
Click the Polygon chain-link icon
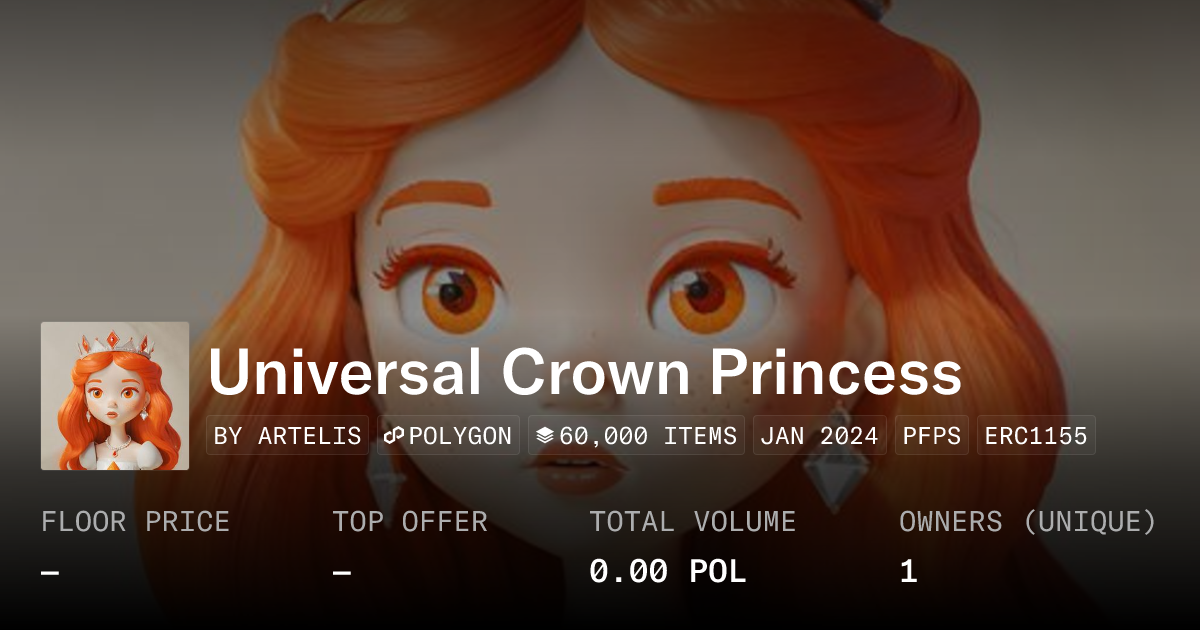[x=393, y=436]
